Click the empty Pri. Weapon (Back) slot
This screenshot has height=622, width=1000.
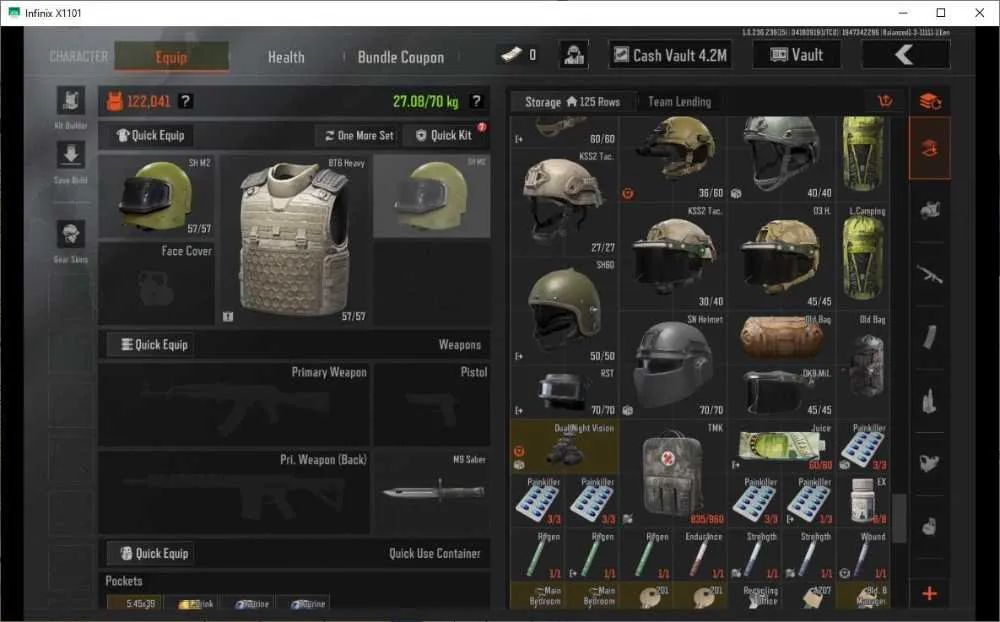(234, 491)
